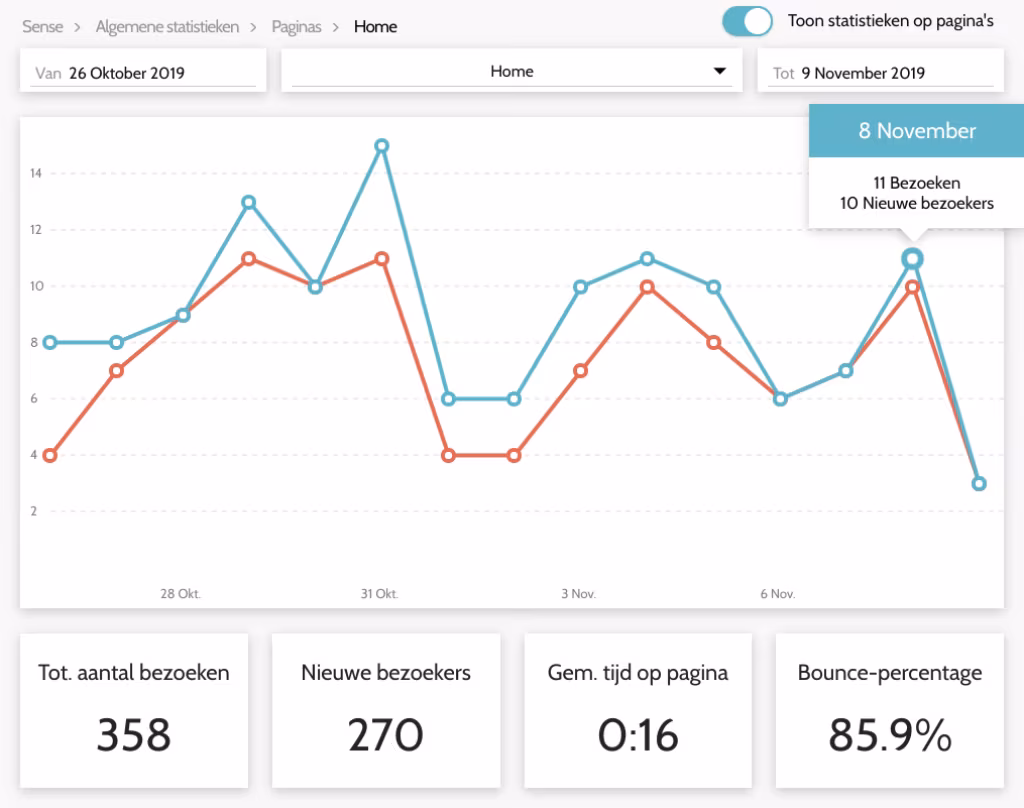Image resolution: width=1024 pixels, height=808 pixels.
Task: Click the last data point at value 3
Action: tap(979, 483)
